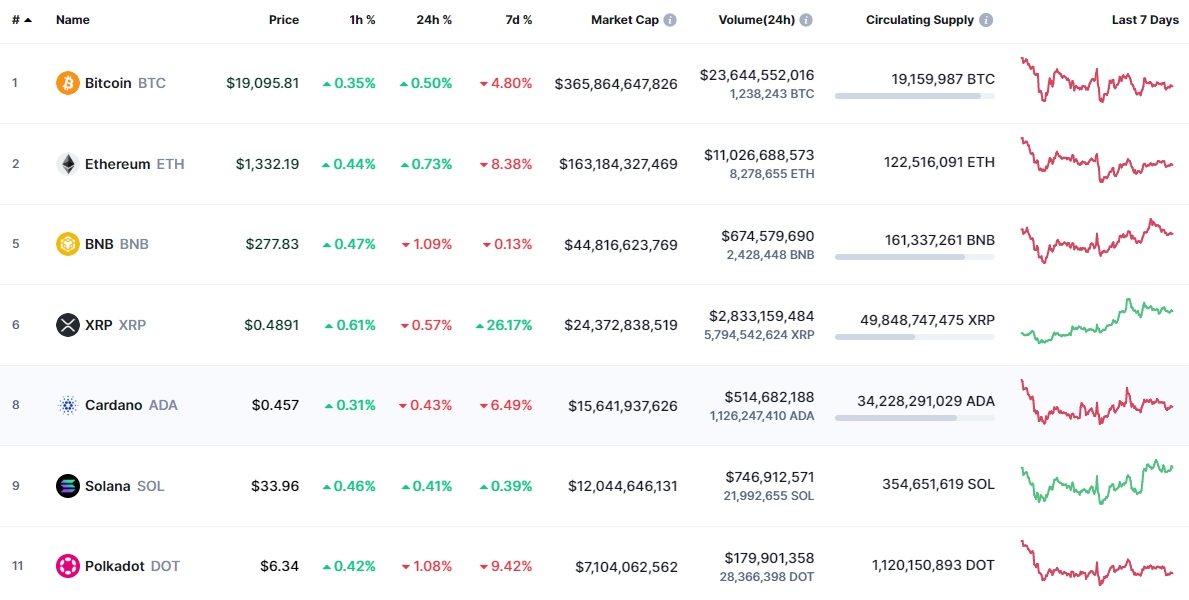The height and width of the screenshot is (600, 1189).
Task: Click Bitcoin's market cap $365,864,647,826
Action: [x=616, y=83]
